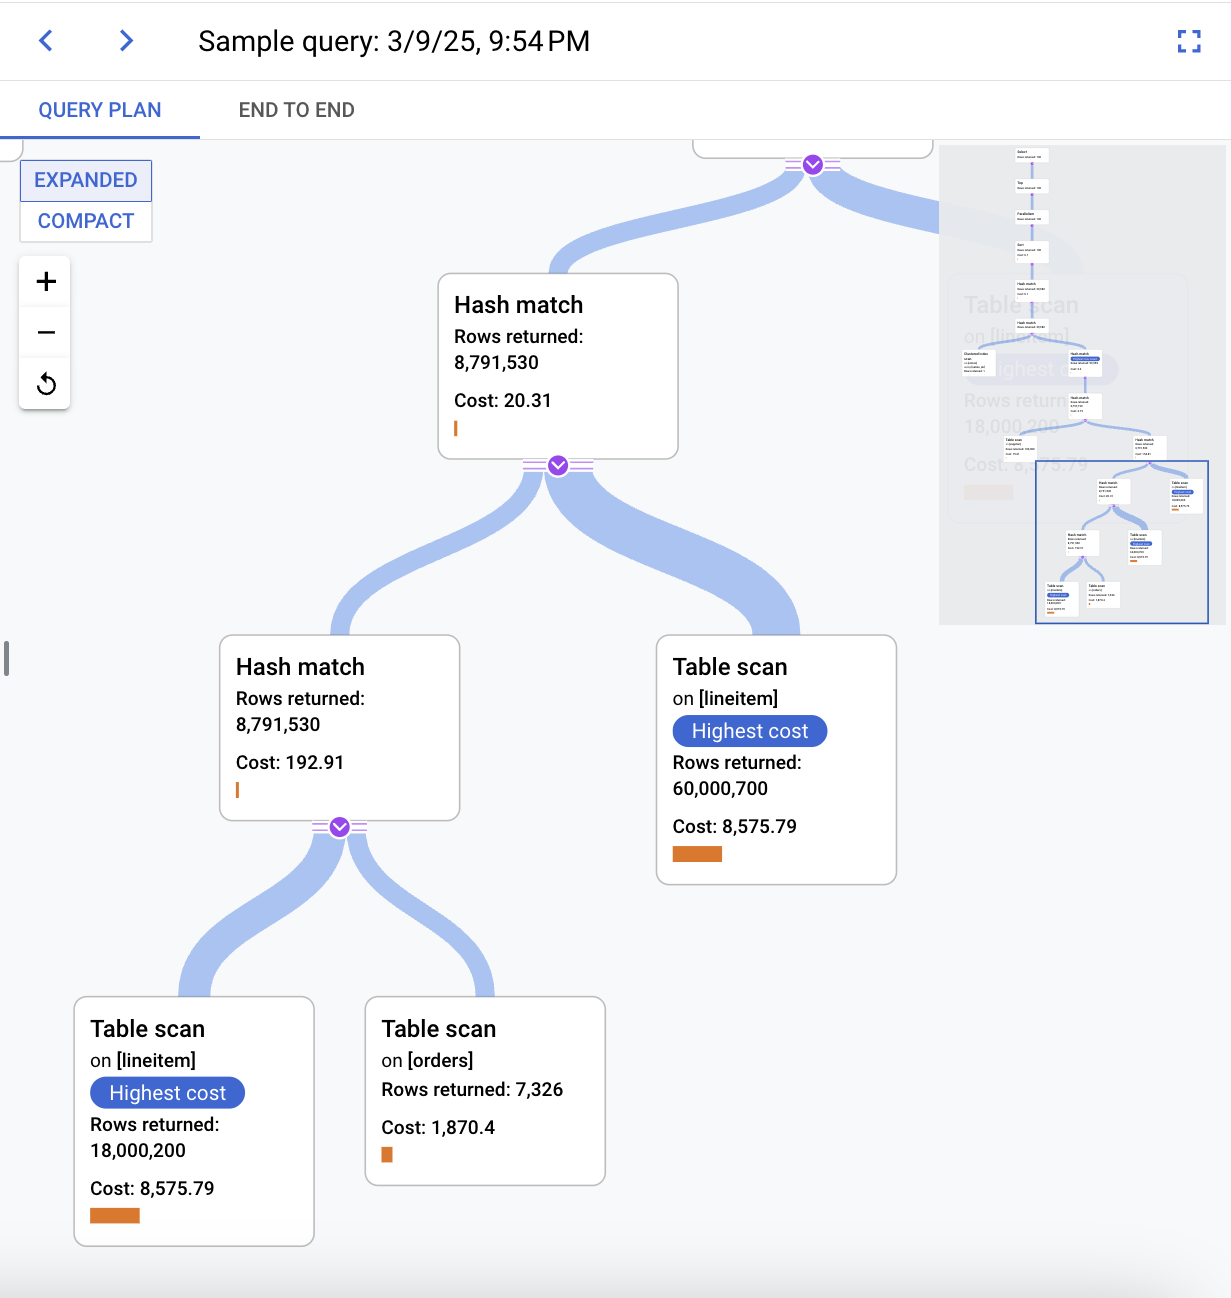This screenshot has height=1298, width=1231.
Task: Navigate back using the left arrow icon
Action: pos(45,41)
